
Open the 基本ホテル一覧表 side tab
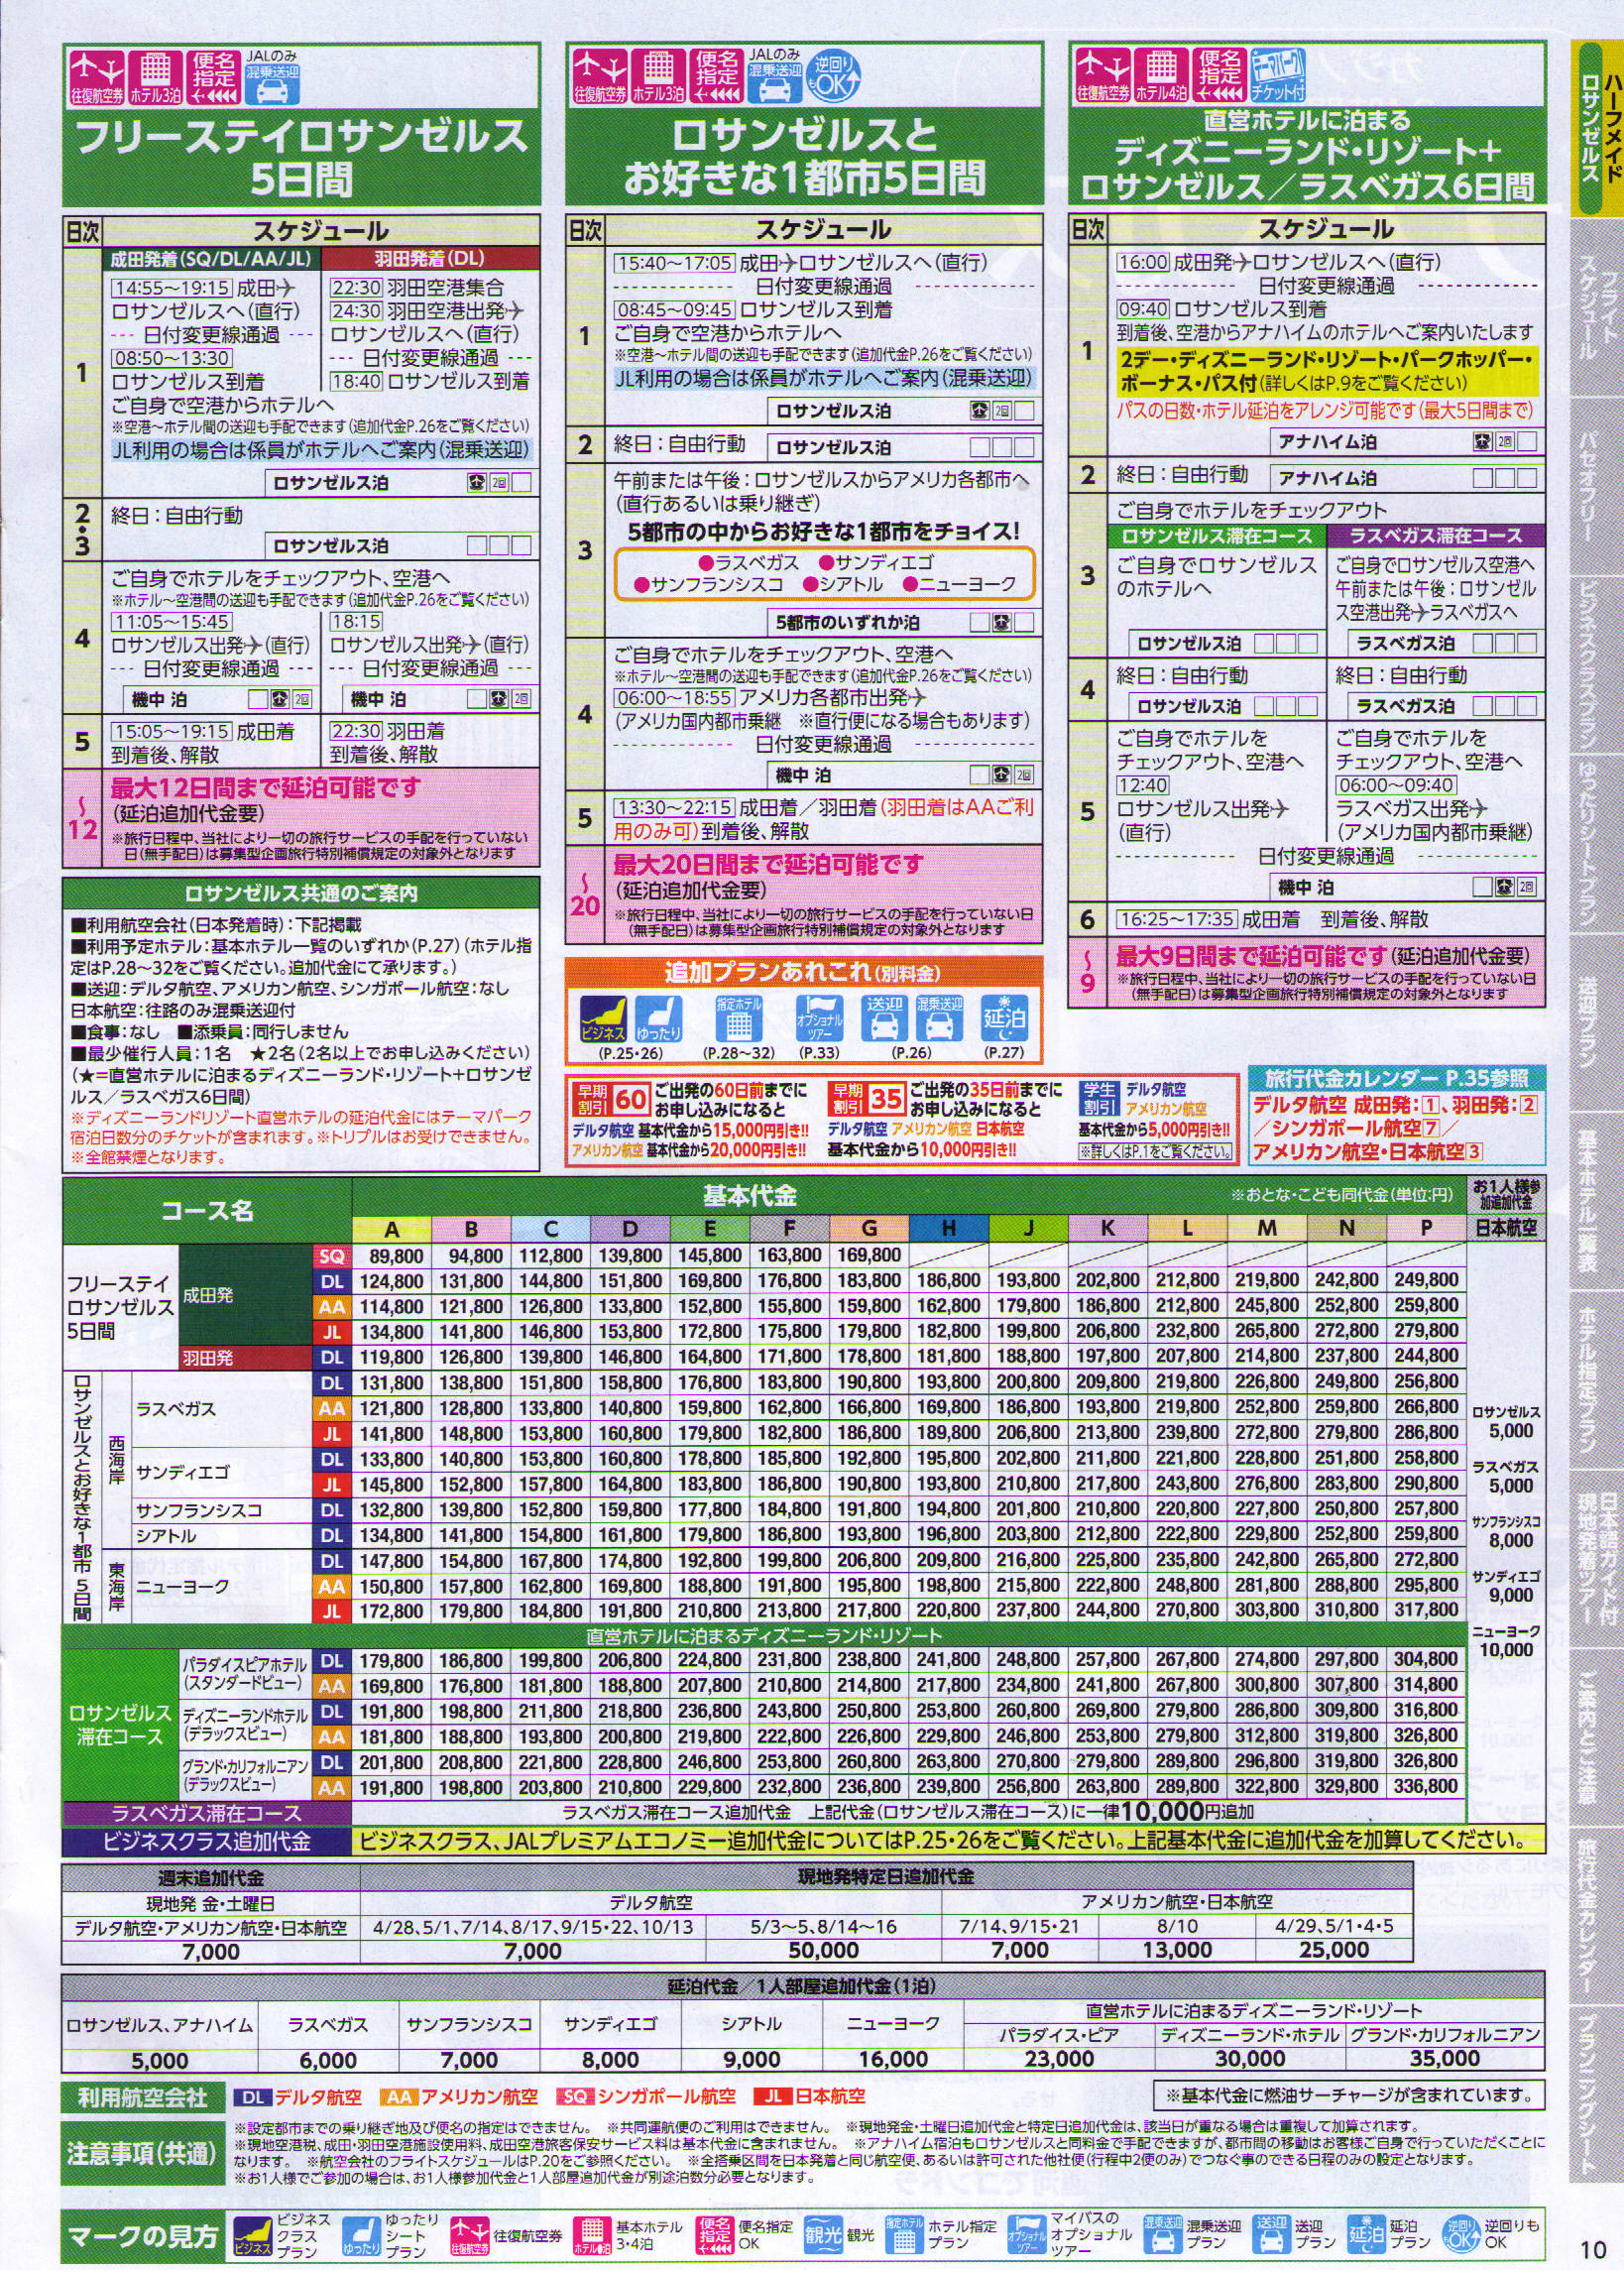pyautogui.click(x=1596, y=1202)
